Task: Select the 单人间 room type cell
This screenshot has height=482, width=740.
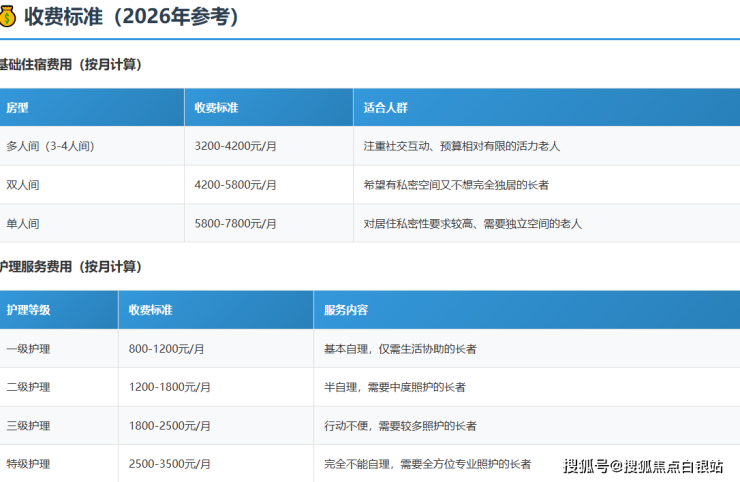Action: click(x=23, y=224)
